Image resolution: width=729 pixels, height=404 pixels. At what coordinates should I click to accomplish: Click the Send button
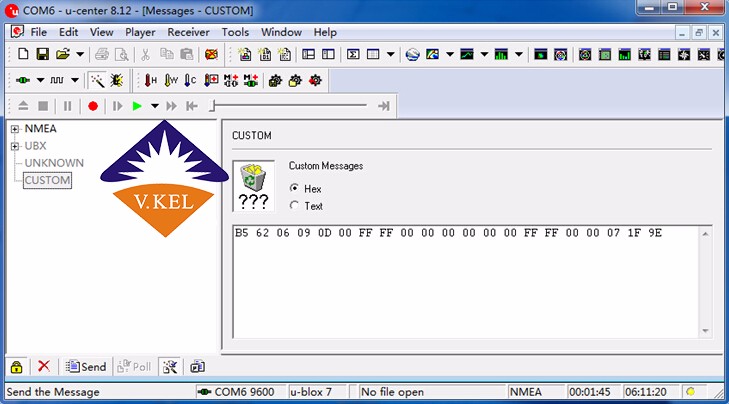[85, 366]
